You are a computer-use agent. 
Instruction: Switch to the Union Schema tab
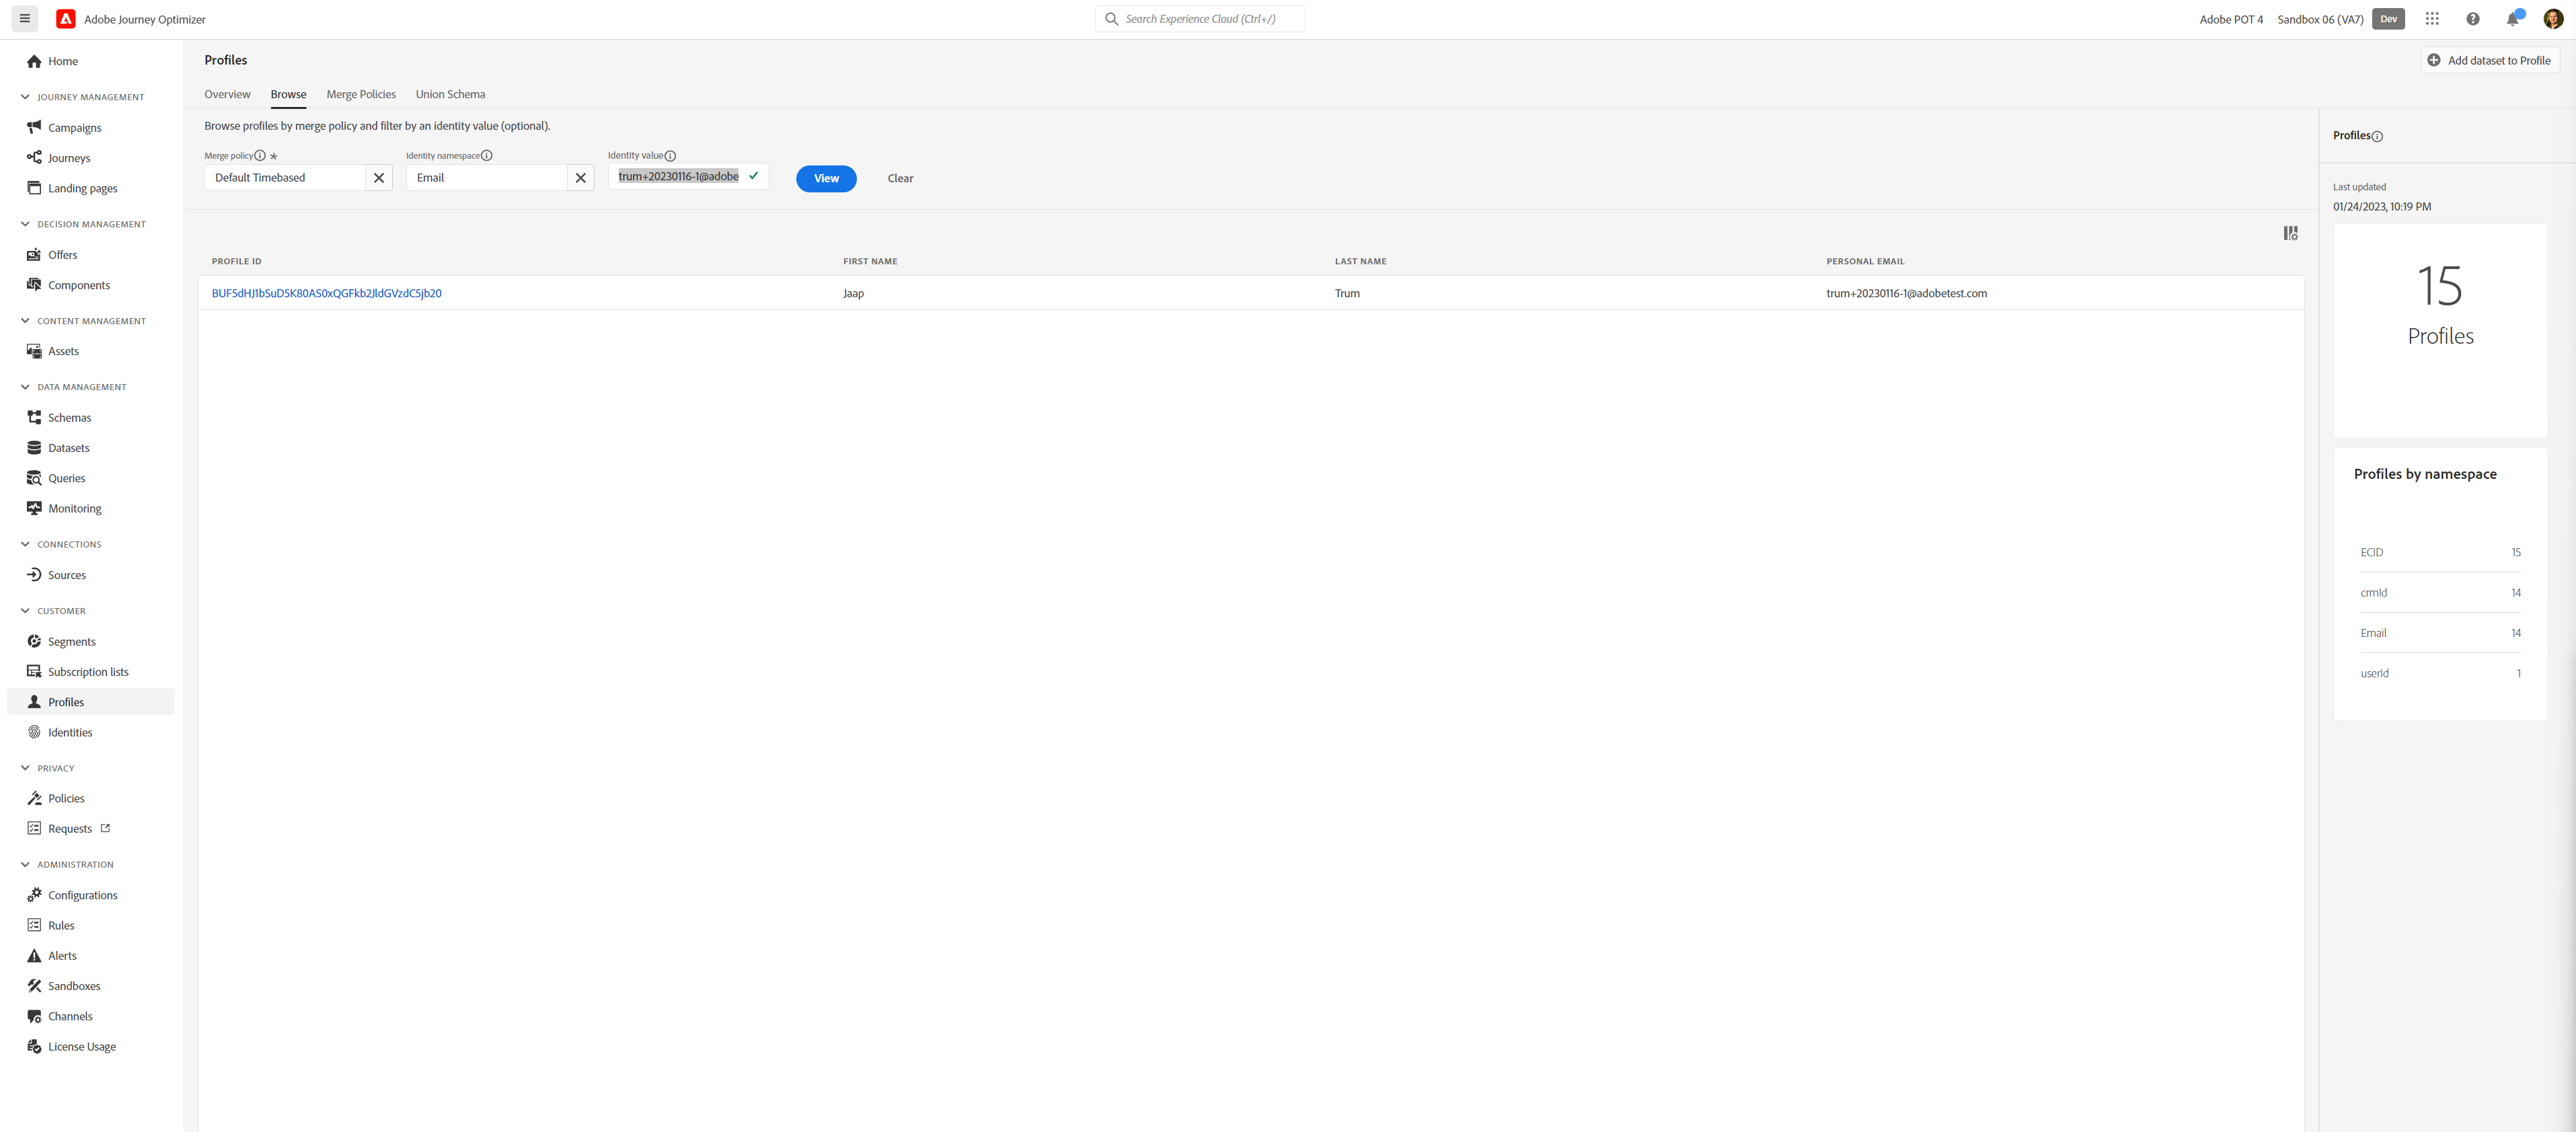(450, 94)
